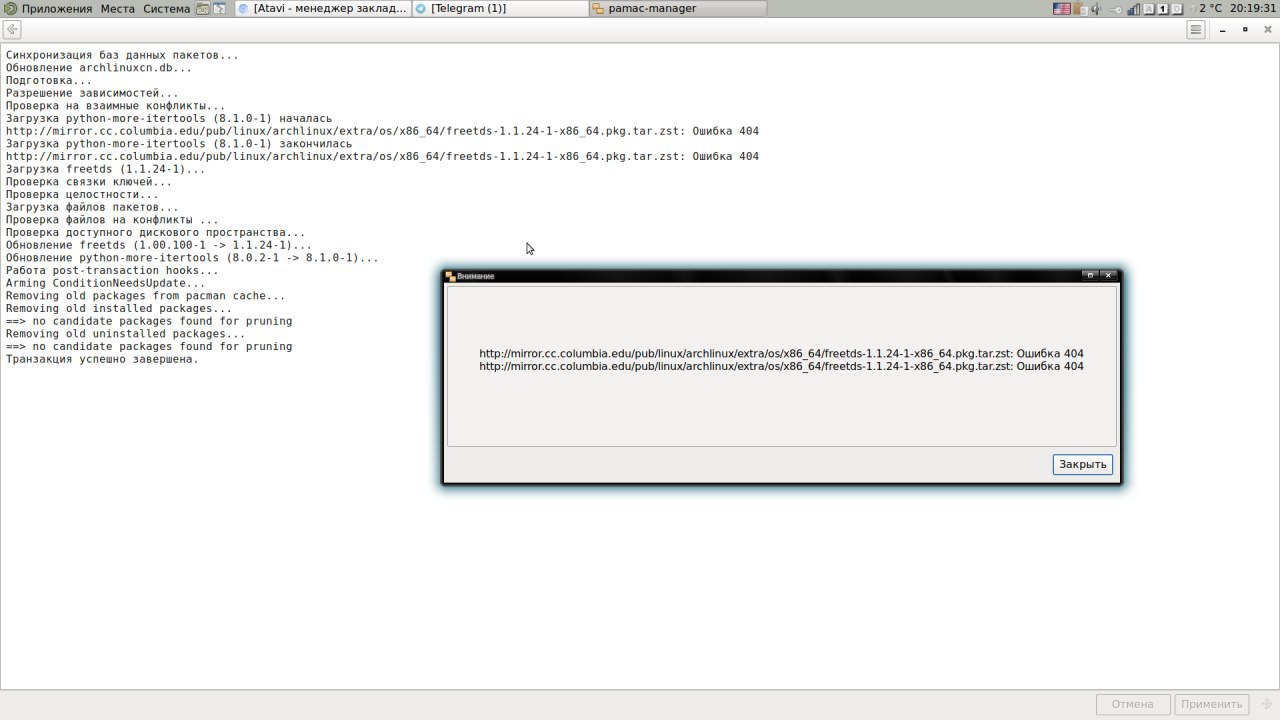Viewport: 1280px width, 720px height.
Task: Open the network signal tray icon
Action: 1133,9
